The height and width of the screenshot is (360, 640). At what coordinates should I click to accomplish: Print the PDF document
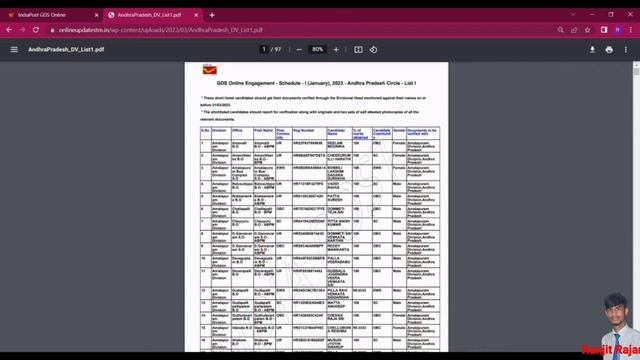click(609, 49)
